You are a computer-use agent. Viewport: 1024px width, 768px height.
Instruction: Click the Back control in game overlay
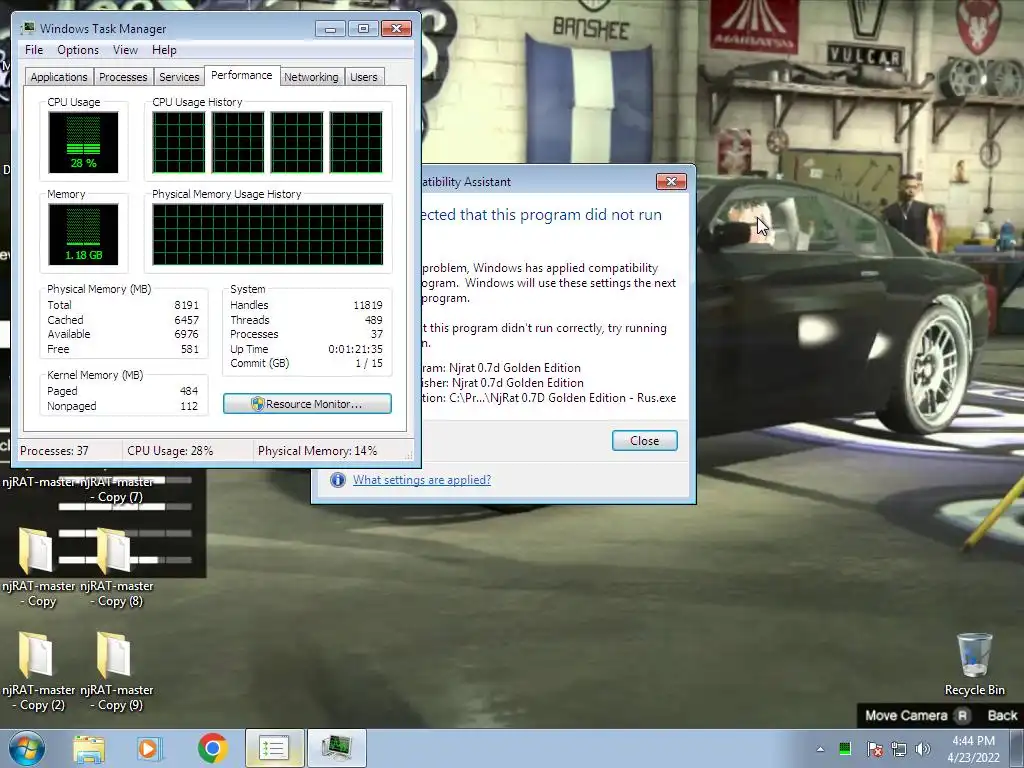coord(1002,715)
